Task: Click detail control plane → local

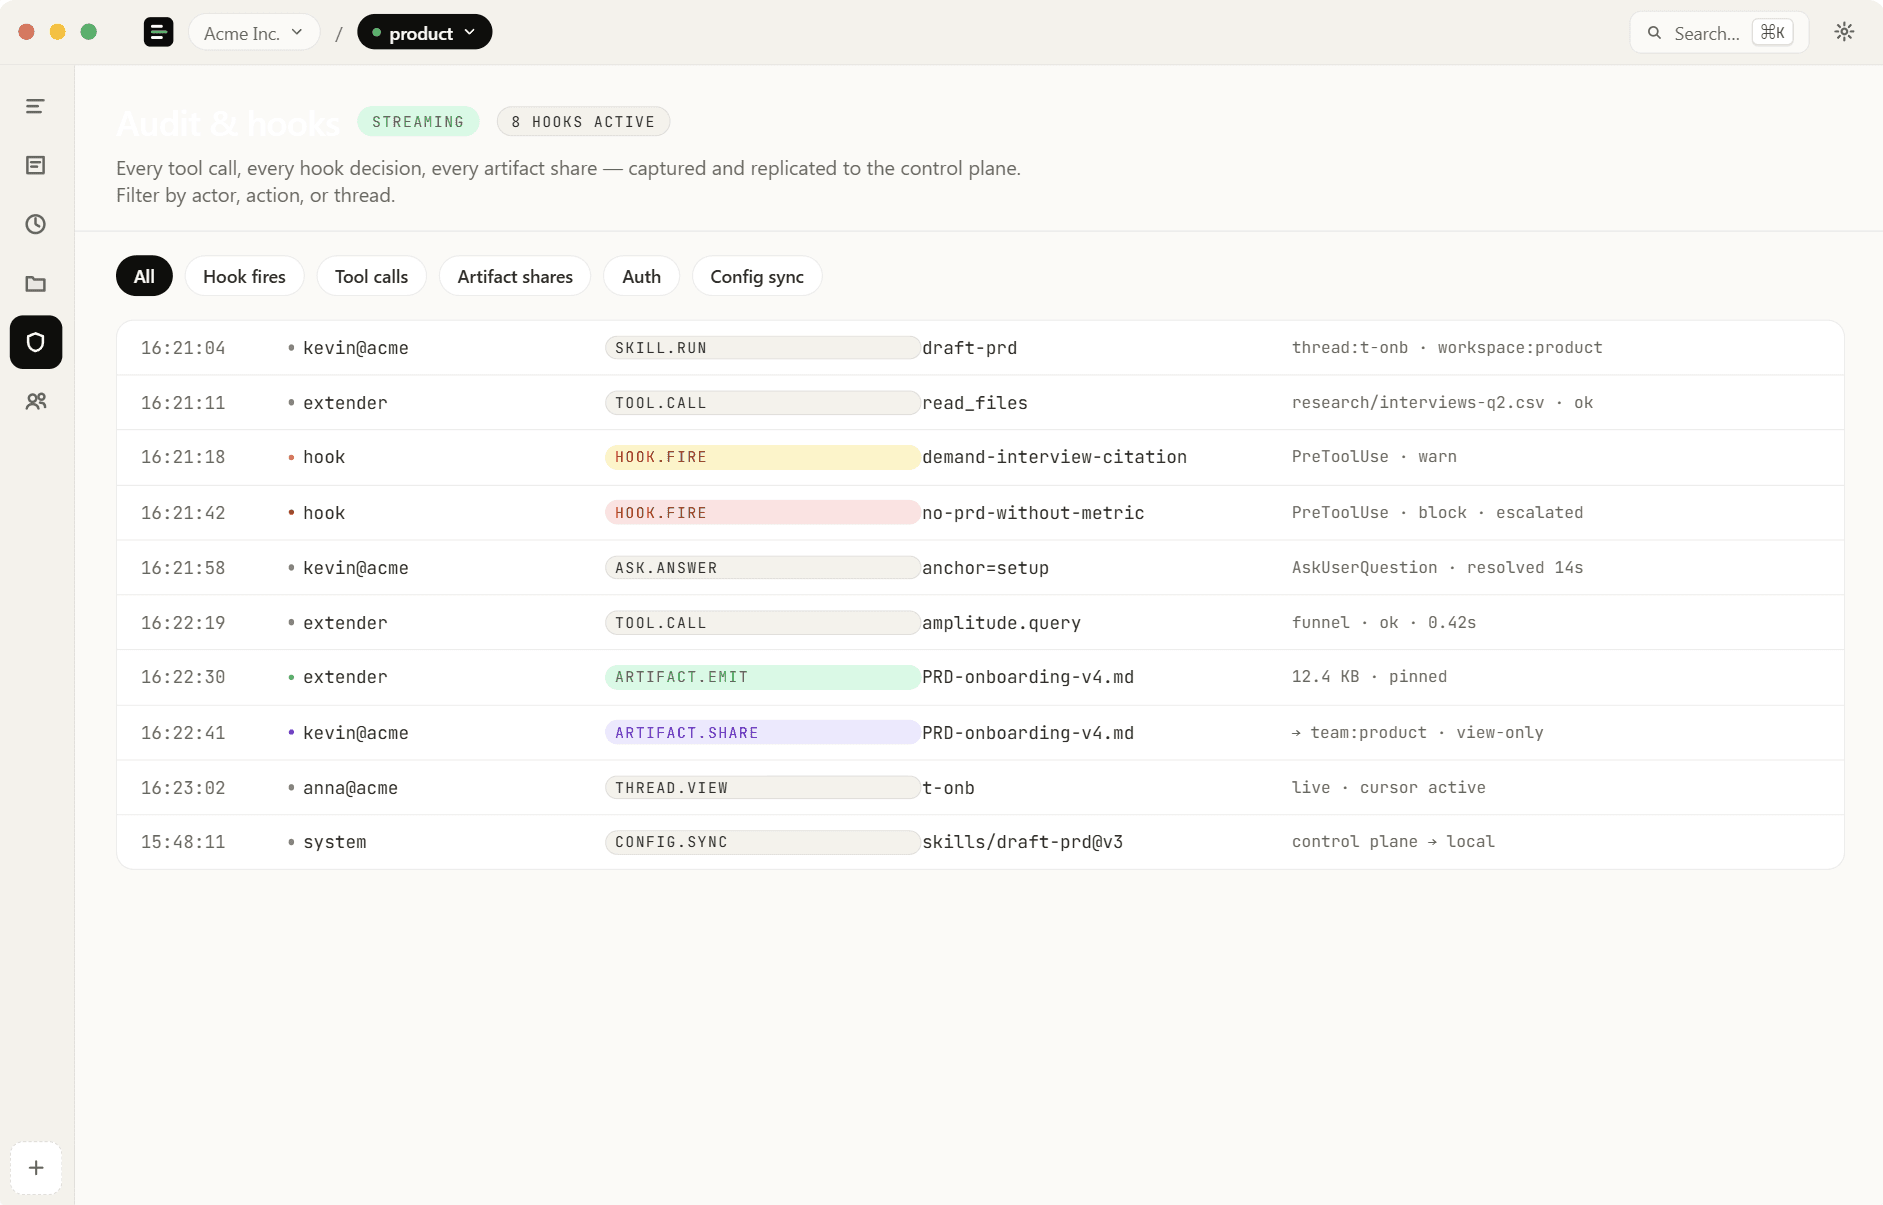Action: click(1393, 842)
